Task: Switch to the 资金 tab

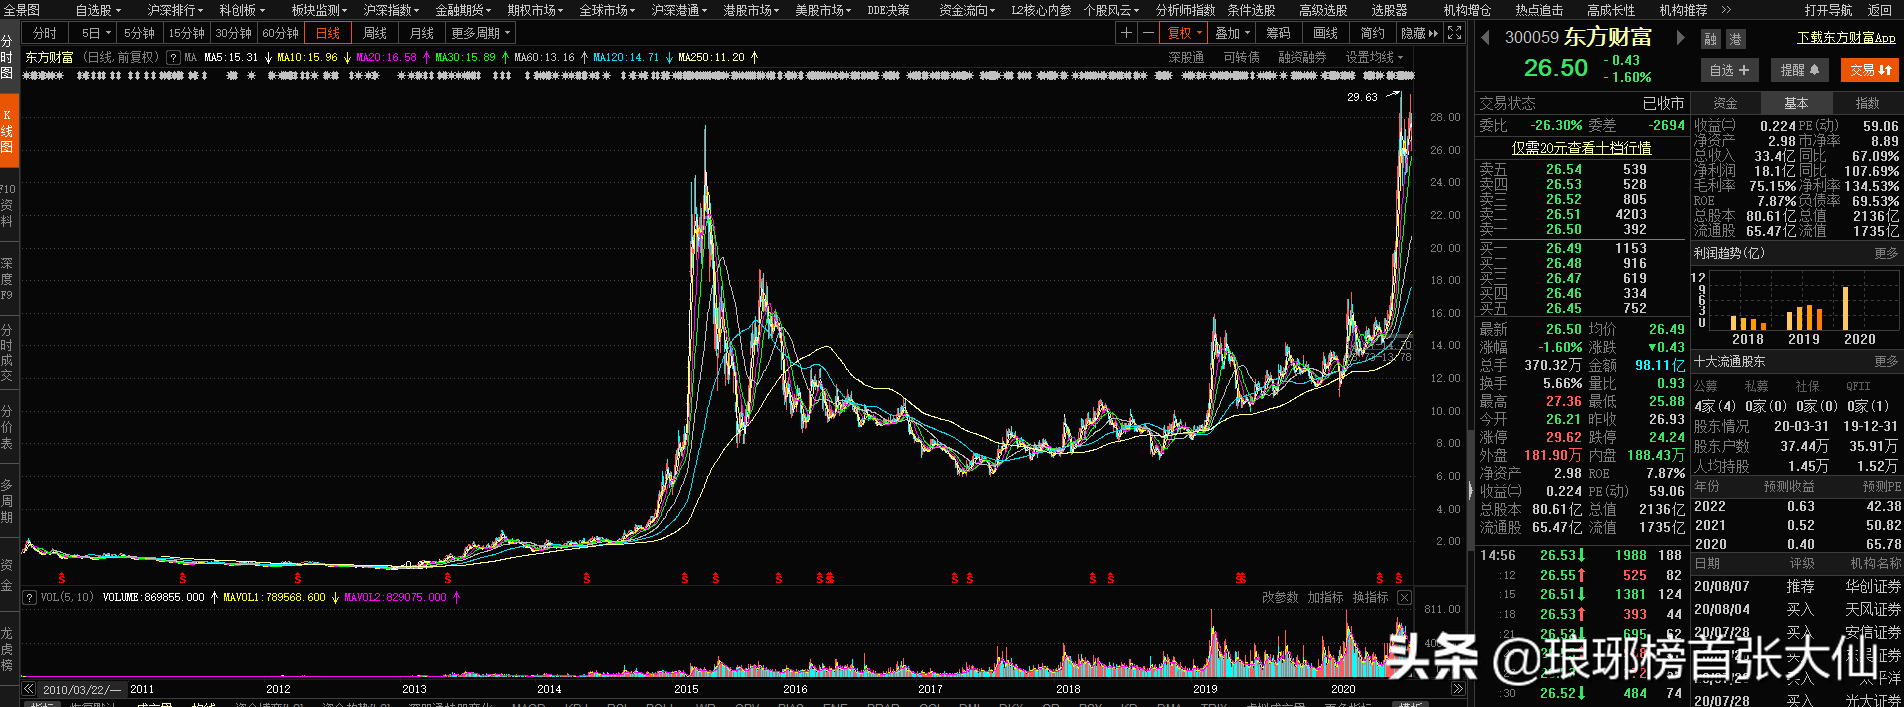Action: 1725,103
